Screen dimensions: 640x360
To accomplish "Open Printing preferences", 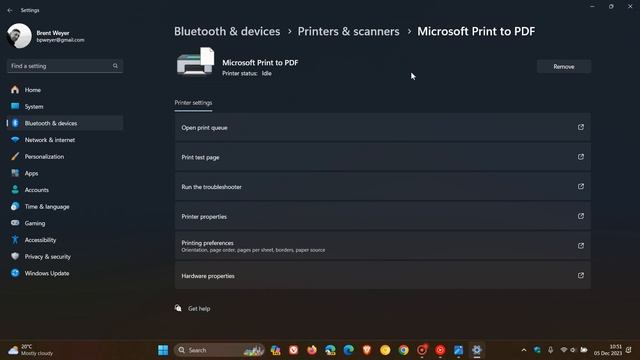I will [382, 246].
